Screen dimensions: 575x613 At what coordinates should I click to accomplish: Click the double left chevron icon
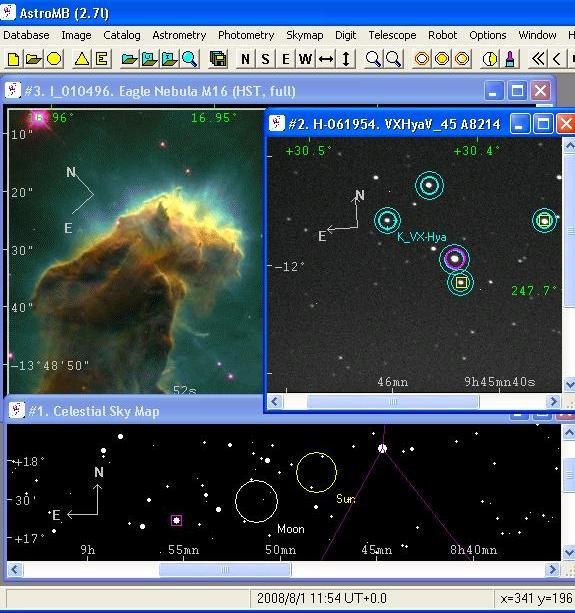538,59
